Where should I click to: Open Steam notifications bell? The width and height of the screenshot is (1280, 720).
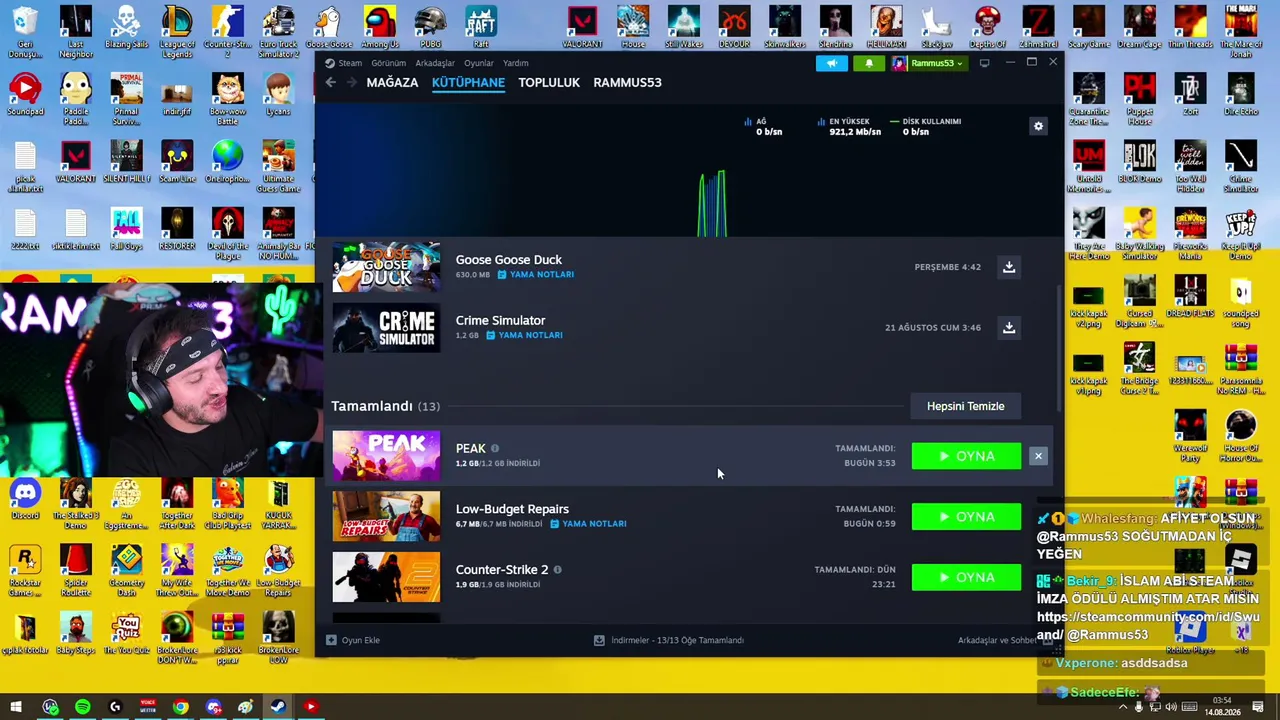[868, 63]
